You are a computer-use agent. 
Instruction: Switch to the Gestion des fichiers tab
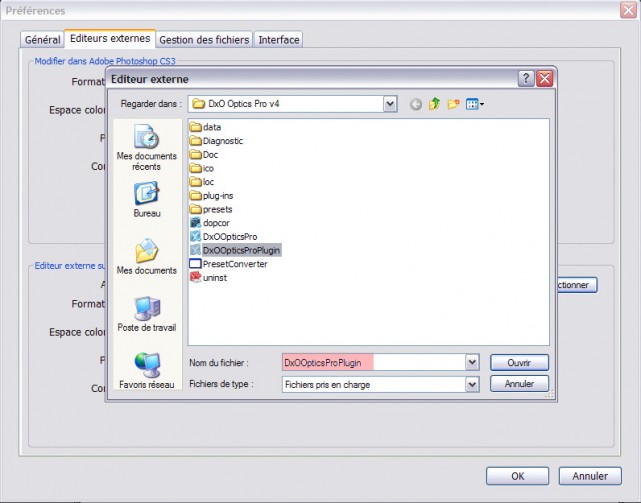tap(204, 40)
